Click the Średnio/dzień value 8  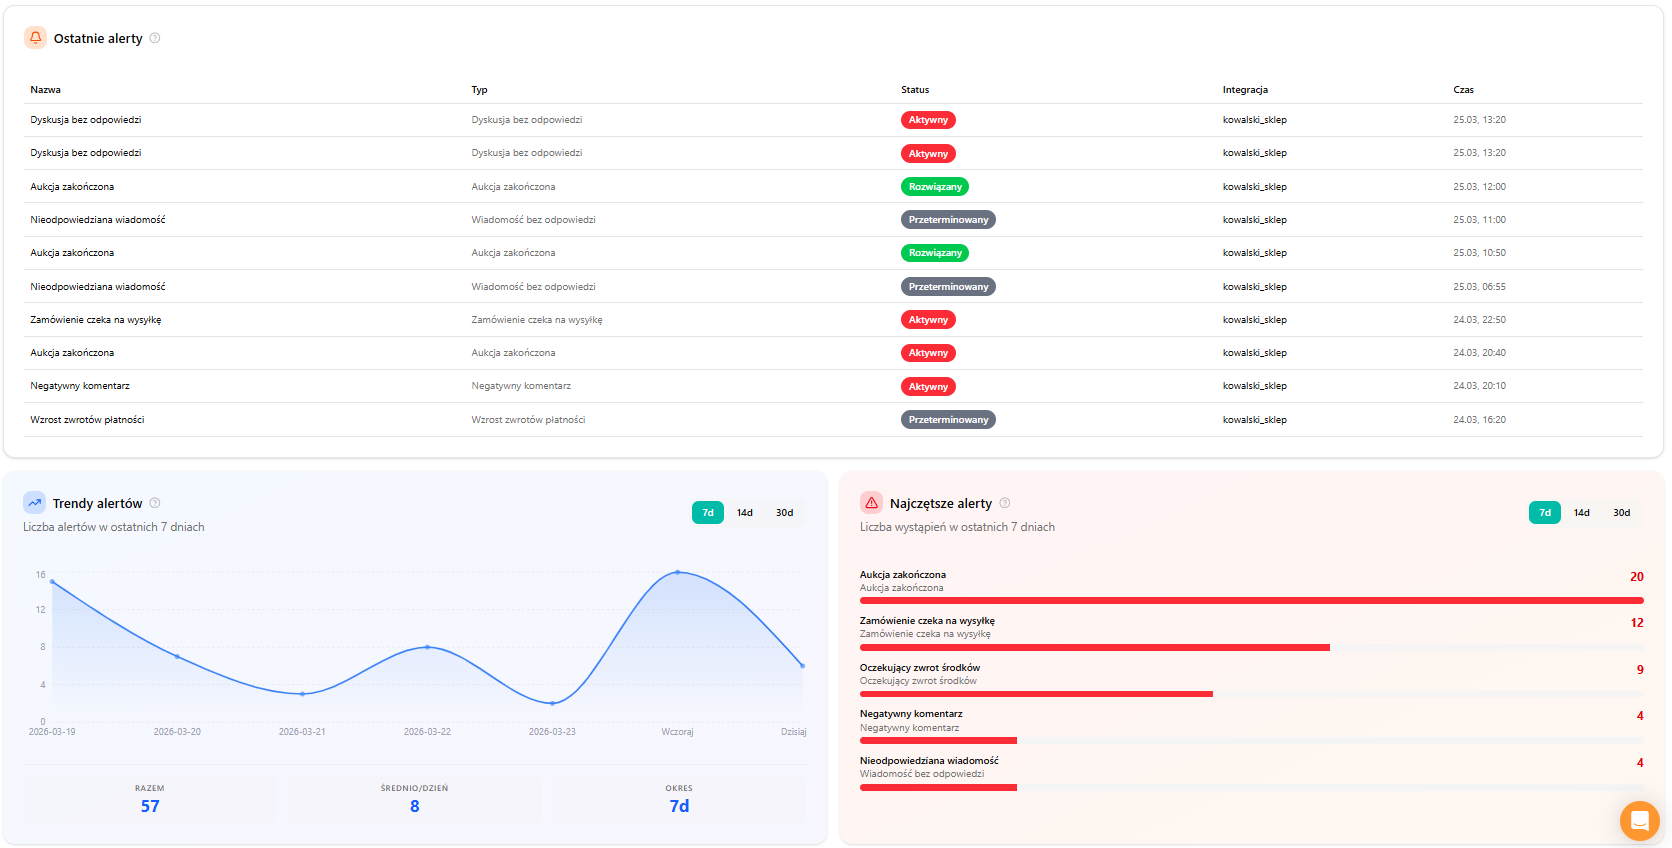[x=415, y=806]
